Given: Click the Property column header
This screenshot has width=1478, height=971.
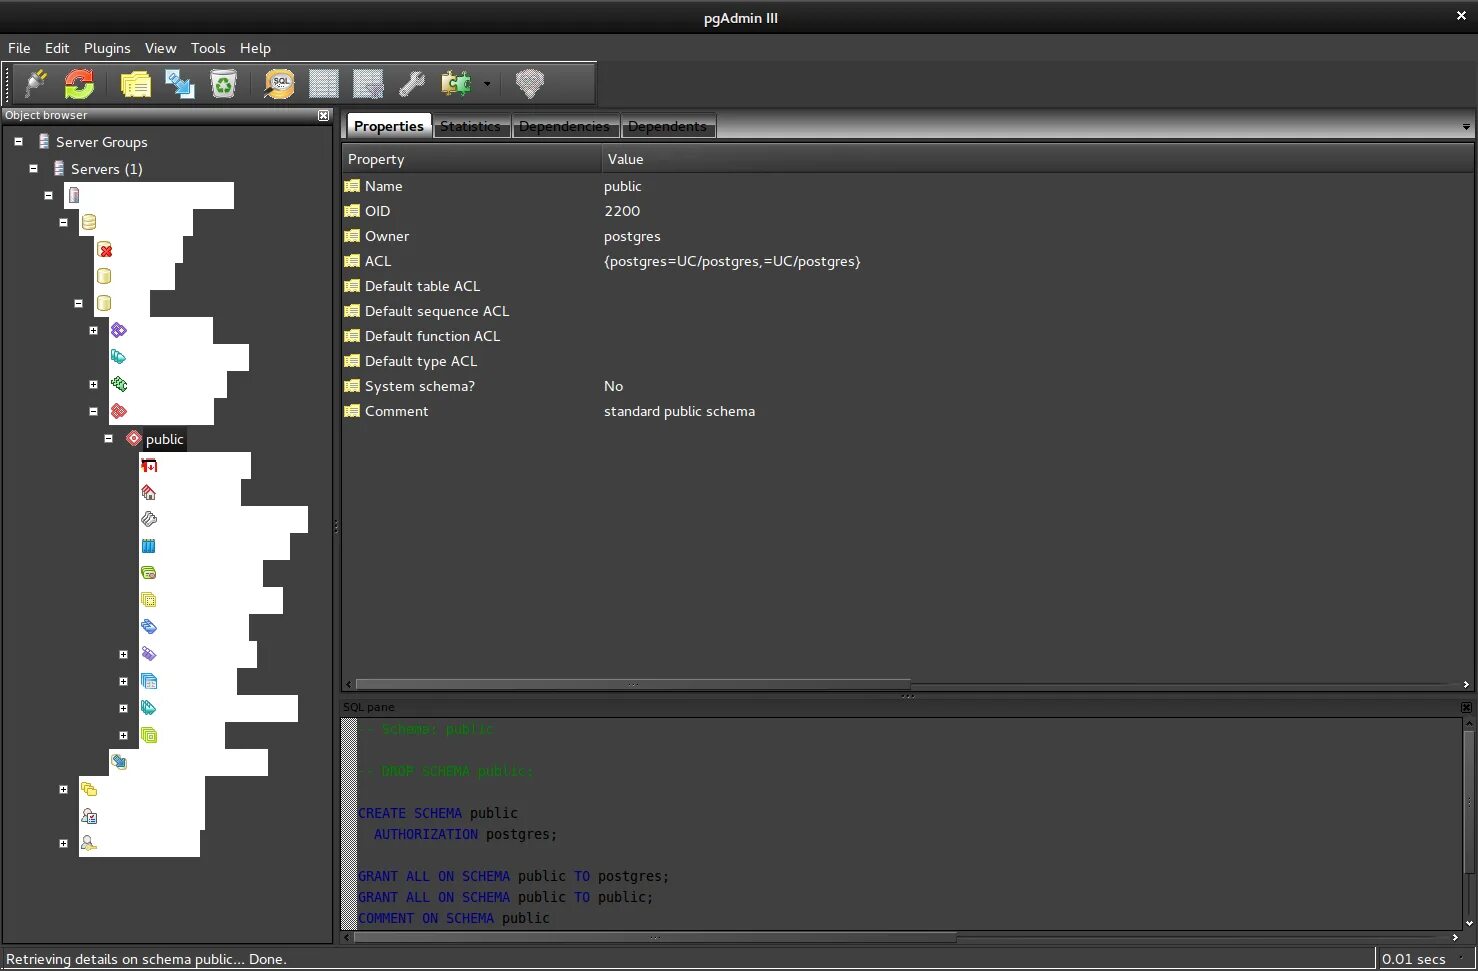Looking at the screenshot, I should (471, 159).
